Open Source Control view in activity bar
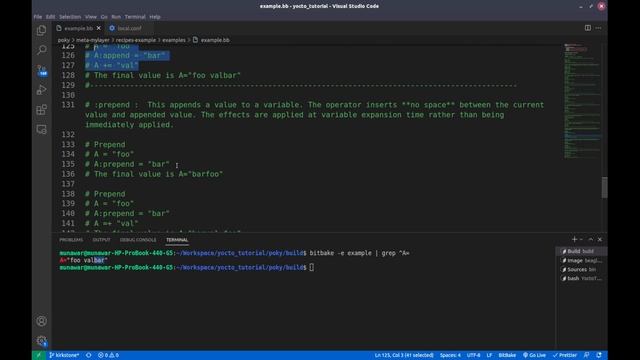640x360 pixels. [41, 70]
